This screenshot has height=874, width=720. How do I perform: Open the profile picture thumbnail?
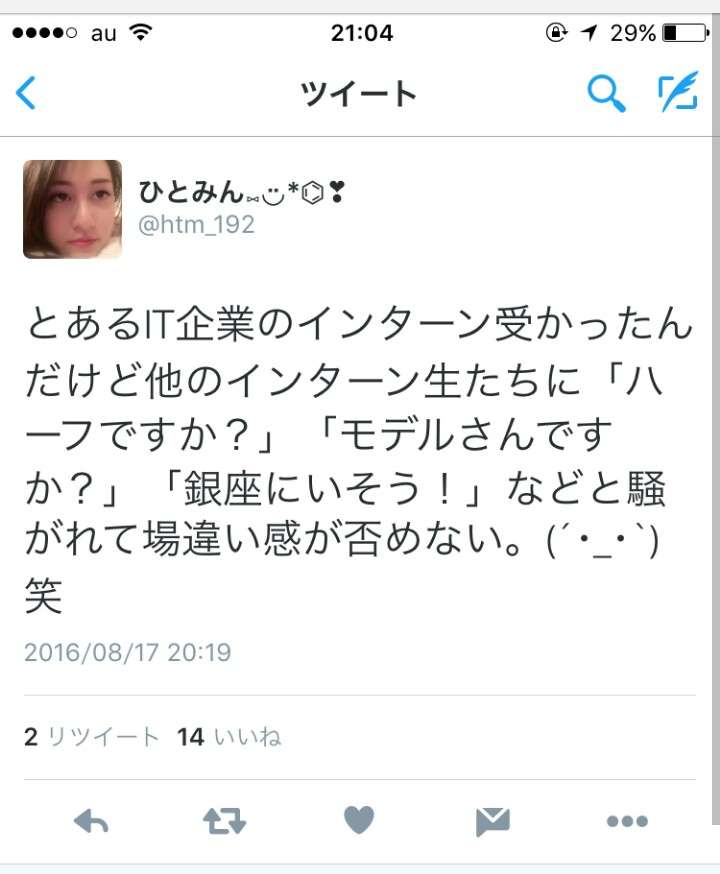[72, 209]
